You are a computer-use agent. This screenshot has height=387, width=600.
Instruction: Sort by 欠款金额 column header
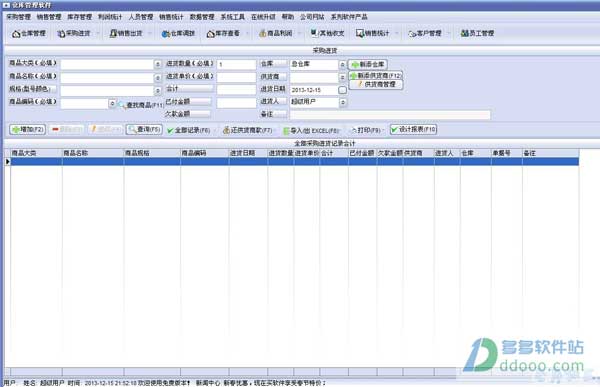pos(390,153)
